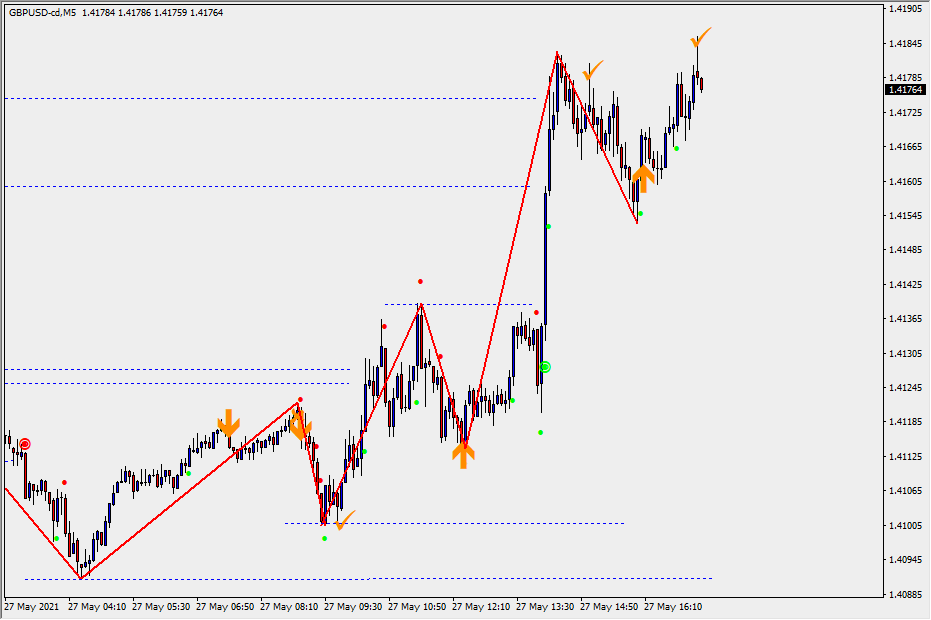Click the 1.41905 label on the price axis

(904, 9)
